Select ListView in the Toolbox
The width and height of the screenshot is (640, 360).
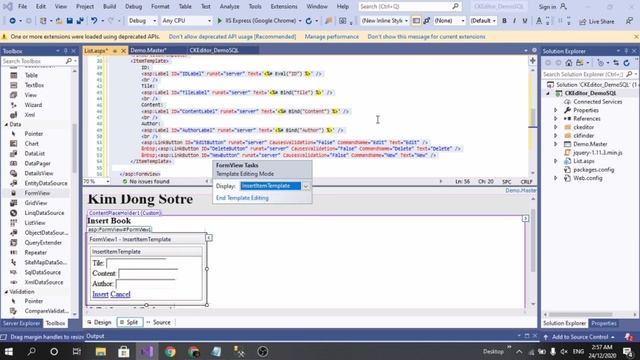[35, 223]
